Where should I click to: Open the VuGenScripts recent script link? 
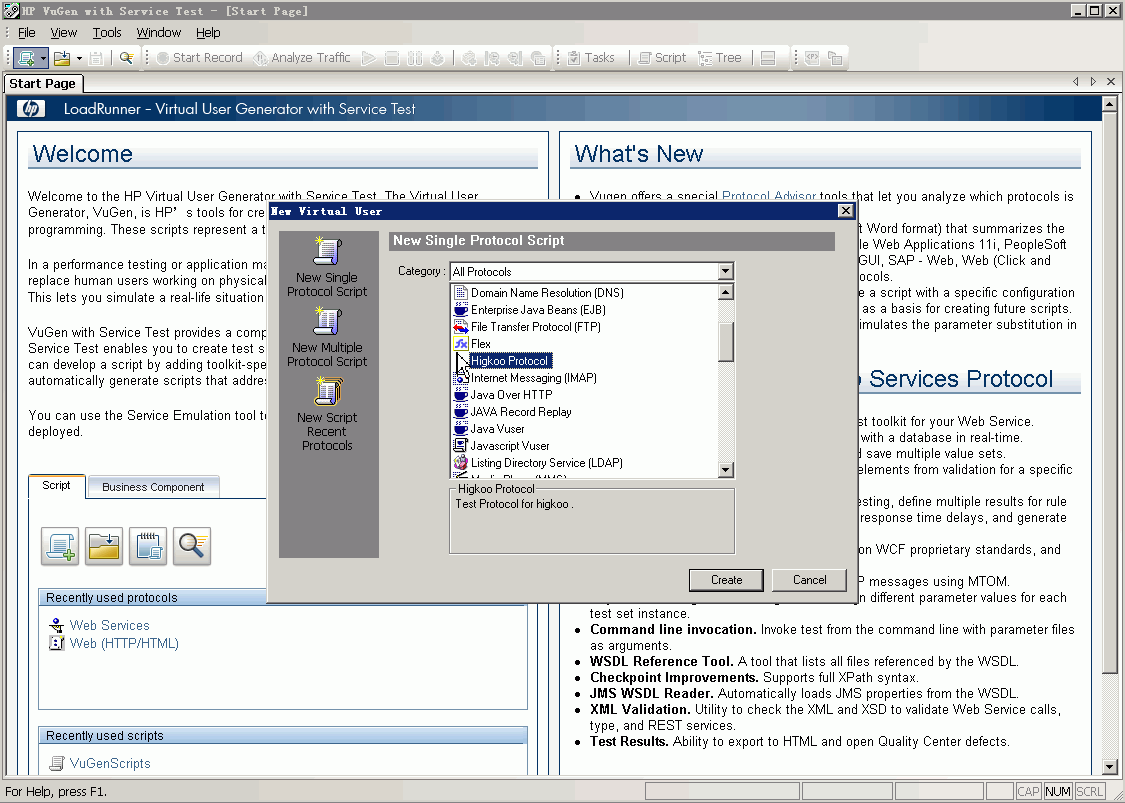coord(110,764)
